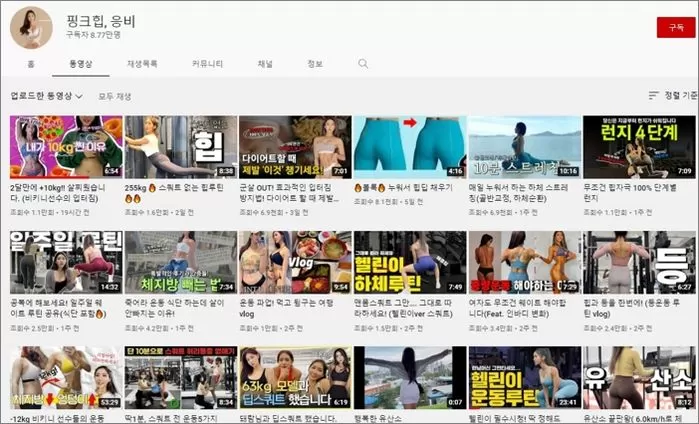699x424 pixels.
Task: Play the 10분 스트레칭 thumbnail 10:16
Action: coord(525,147)
